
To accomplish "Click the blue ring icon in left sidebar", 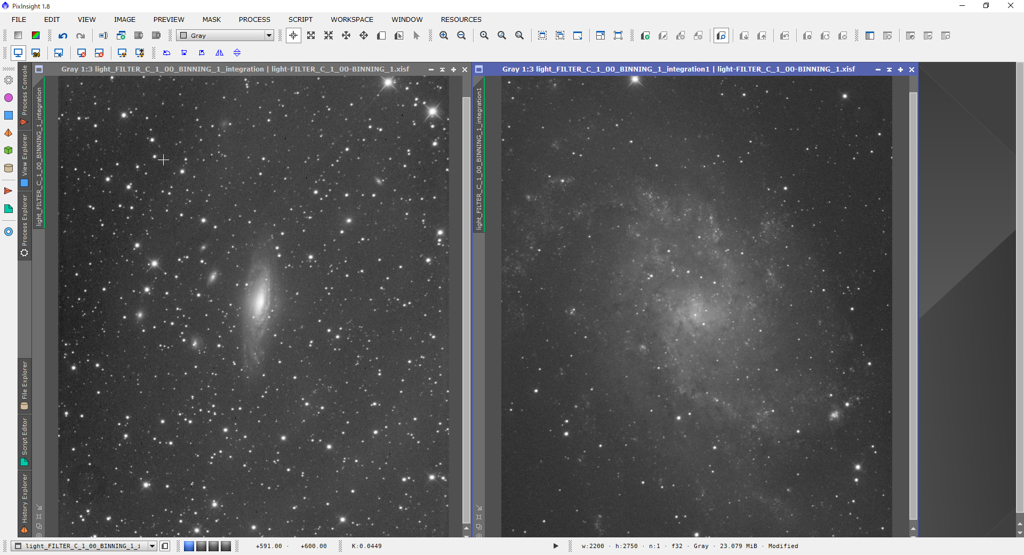I will 8,231.
